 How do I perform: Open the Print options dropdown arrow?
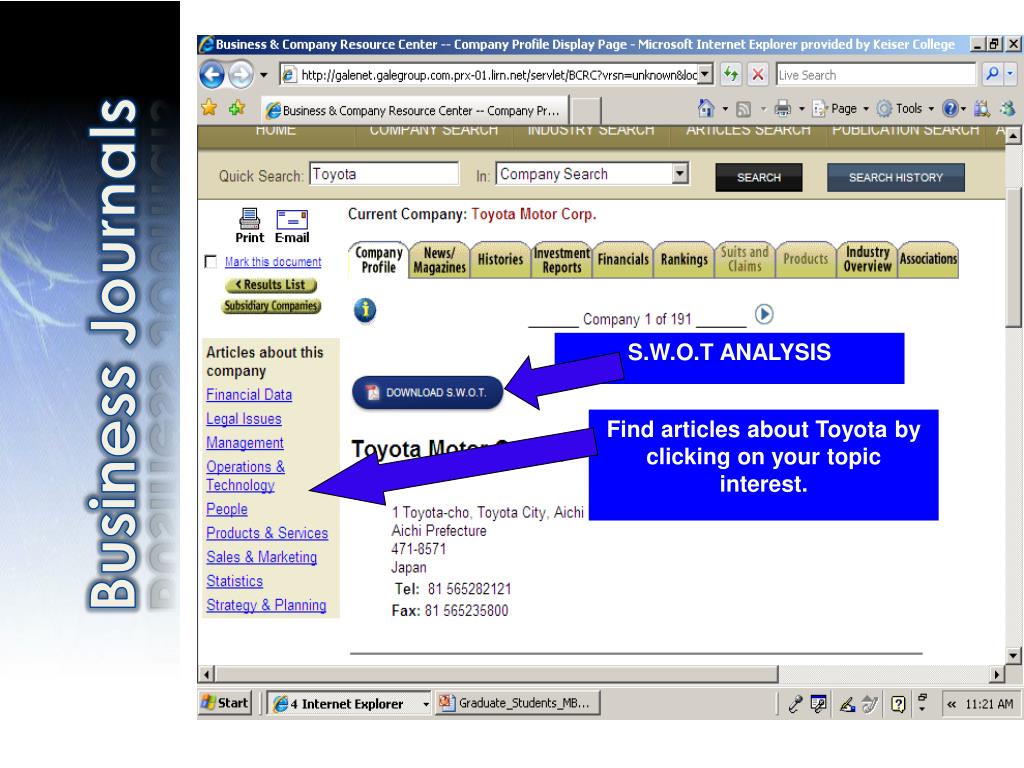[802, 108]
